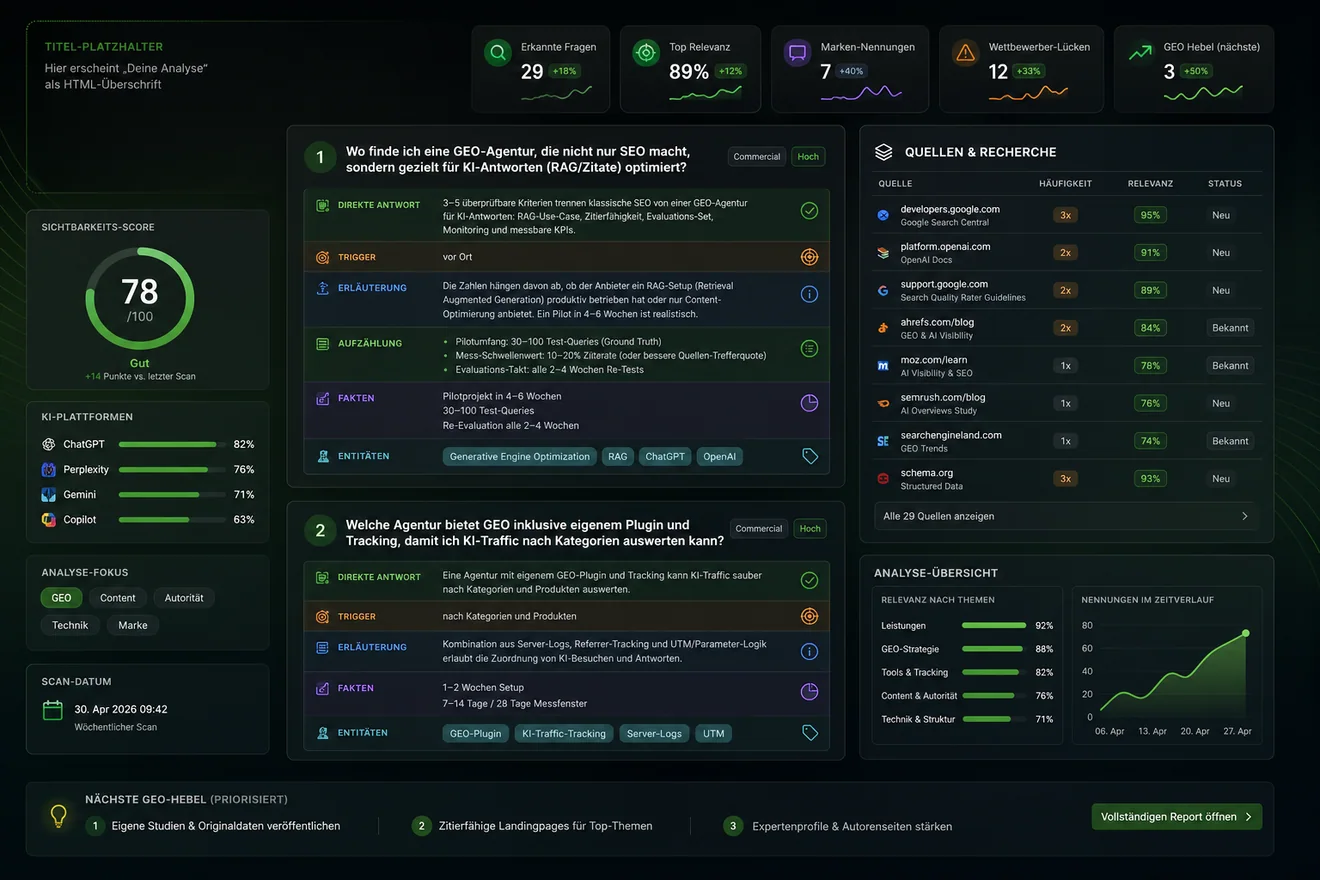This screenshot has height=880, width=1320.
Task: Expand question 1 about GEO-Agentur
Action: (517, 159)
